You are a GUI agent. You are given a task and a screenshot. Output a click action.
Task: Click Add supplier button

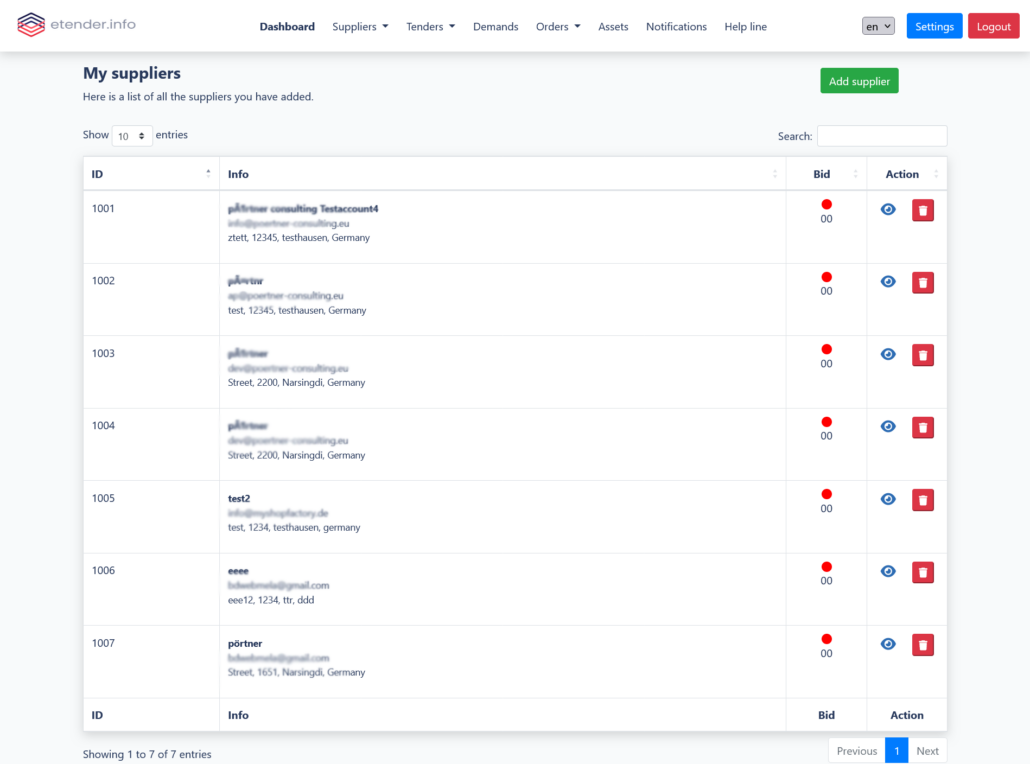[x=859, y=81]
